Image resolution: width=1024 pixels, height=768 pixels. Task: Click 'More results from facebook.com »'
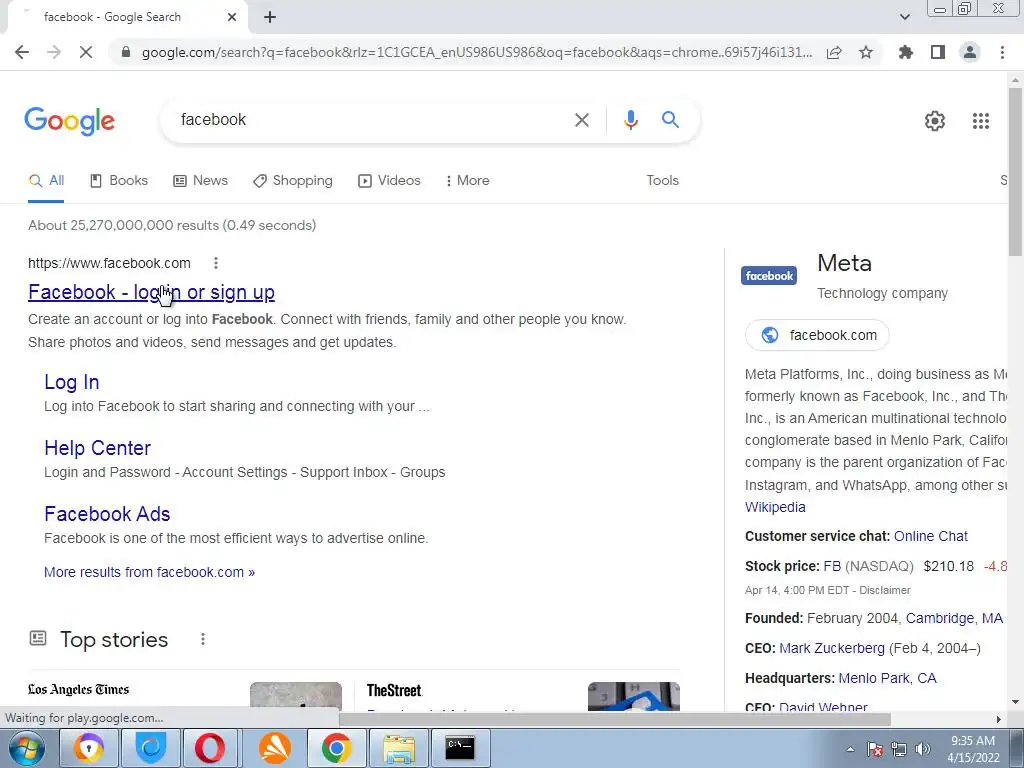[150, 572]
